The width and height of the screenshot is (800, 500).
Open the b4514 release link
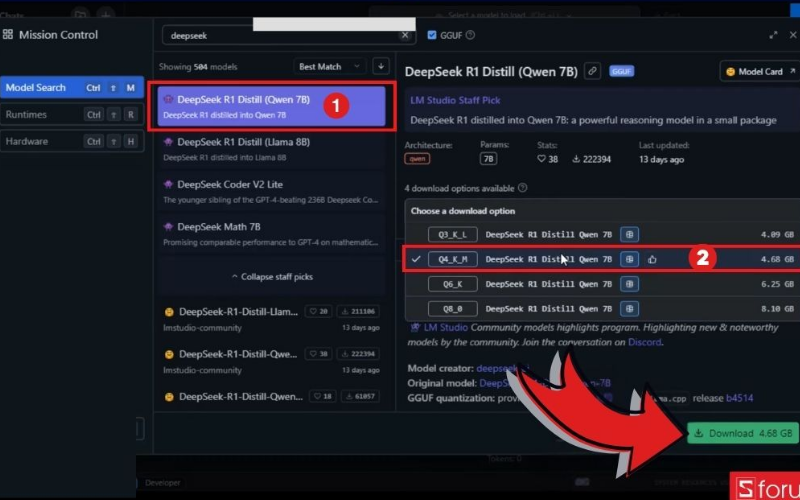[x=739, y=397]
